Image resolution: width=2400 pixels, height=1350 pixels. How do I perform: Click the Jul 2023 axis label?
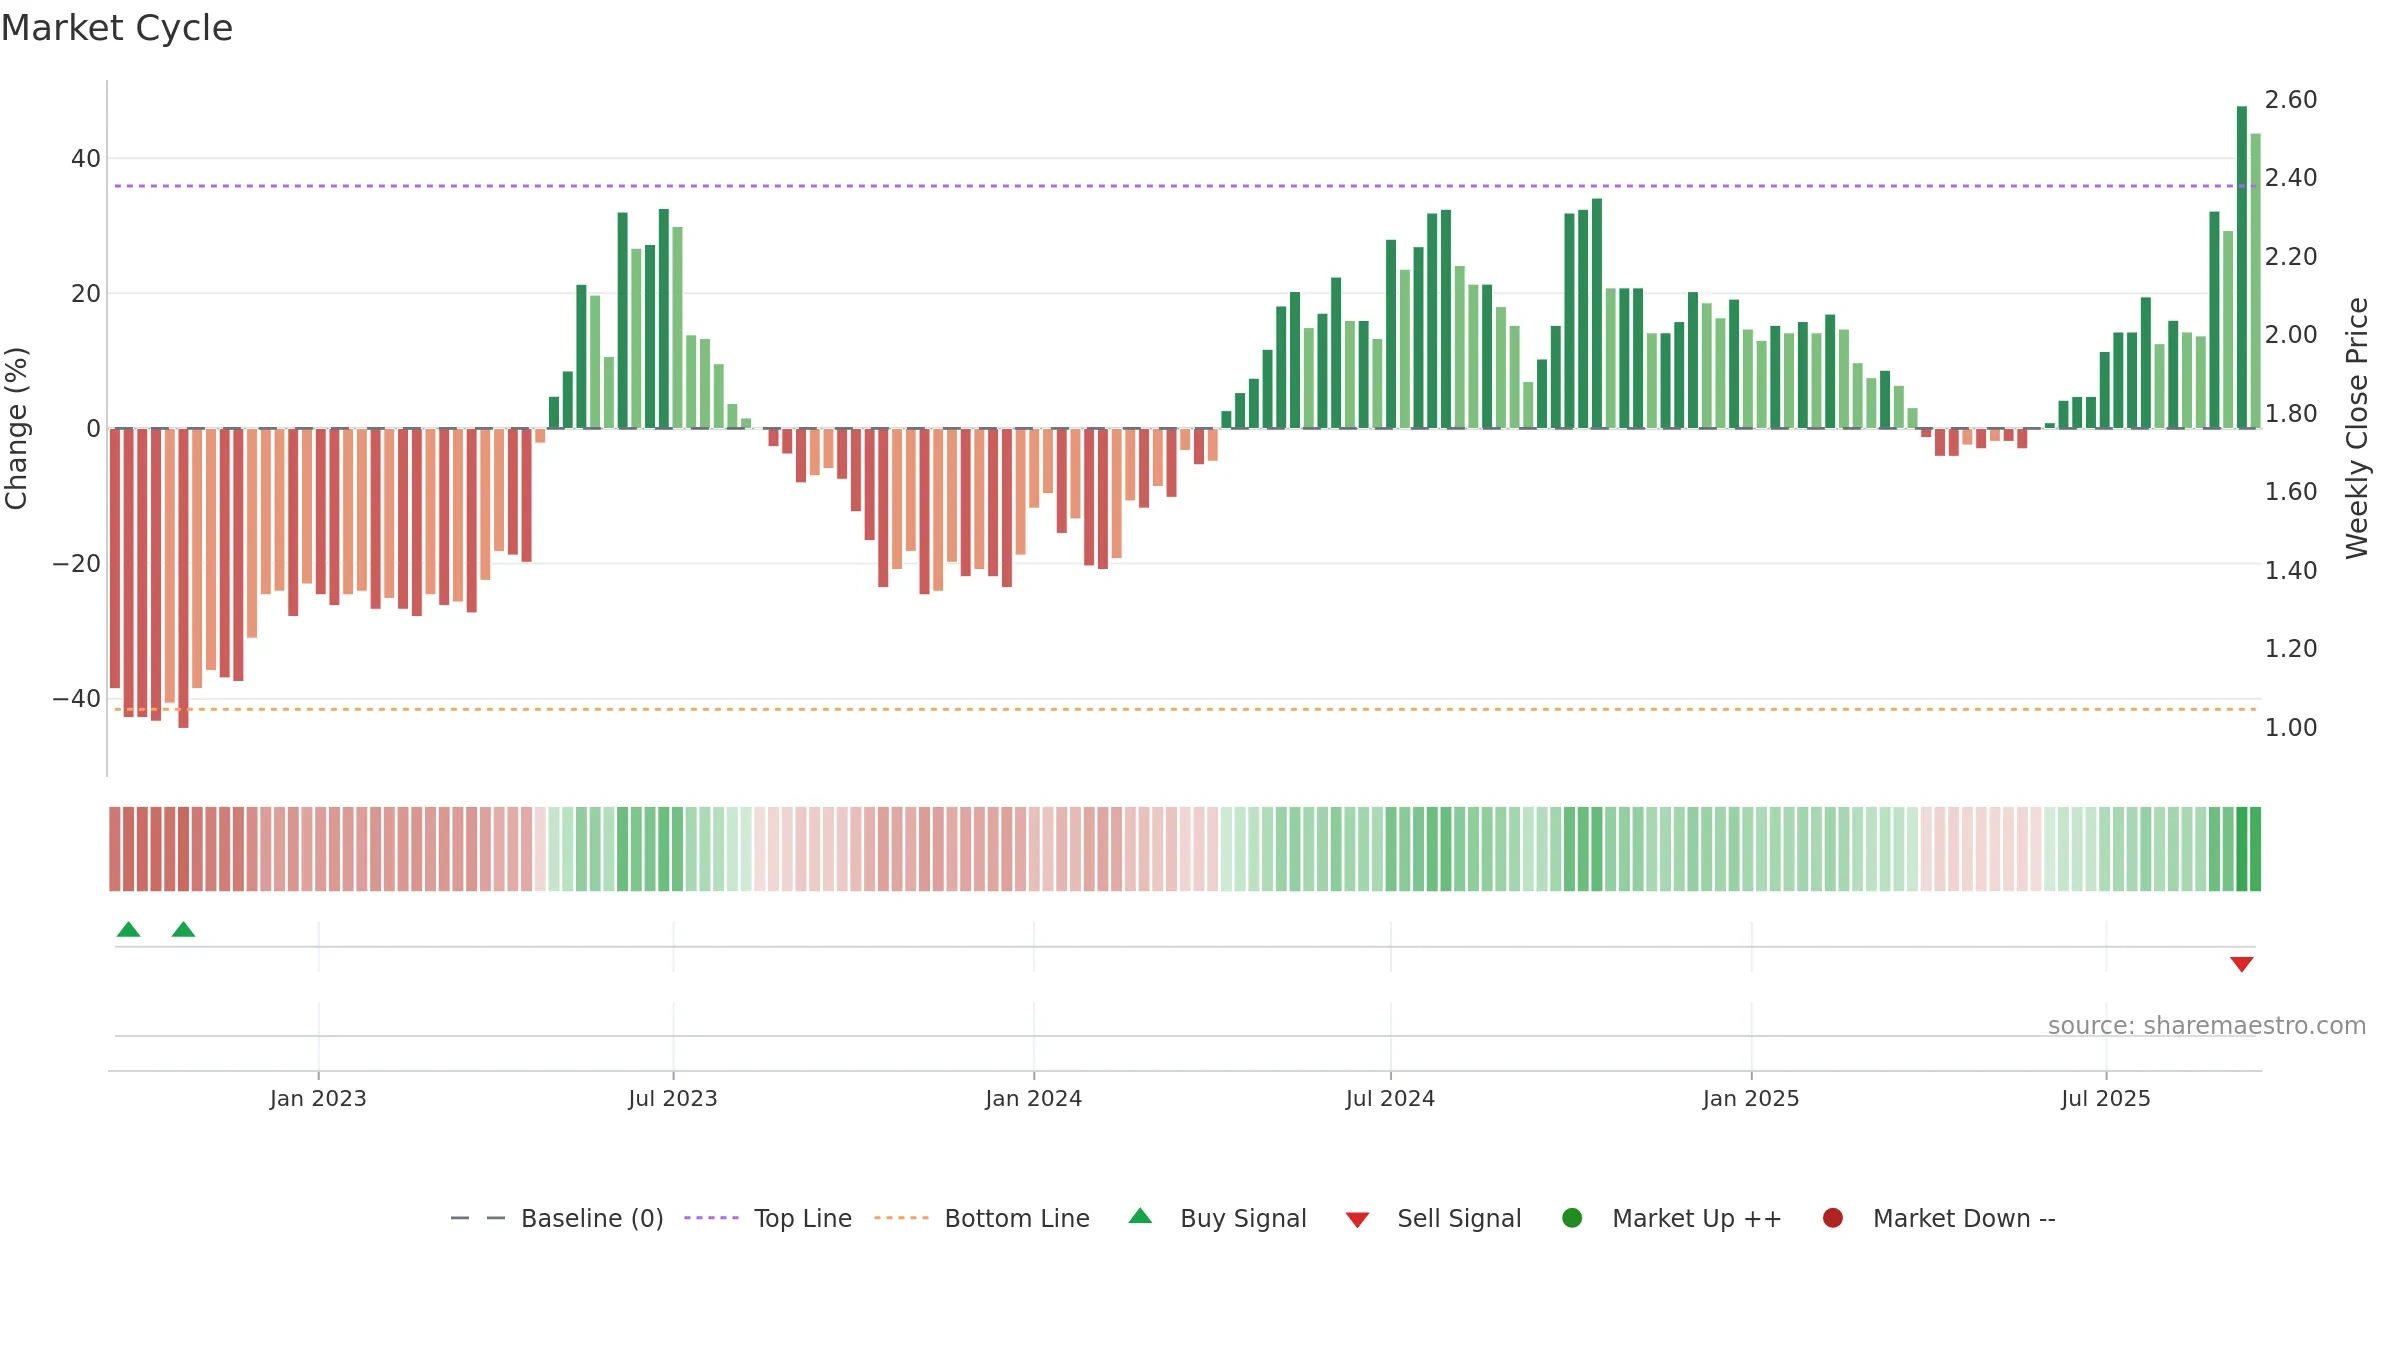coord(673,1098)
